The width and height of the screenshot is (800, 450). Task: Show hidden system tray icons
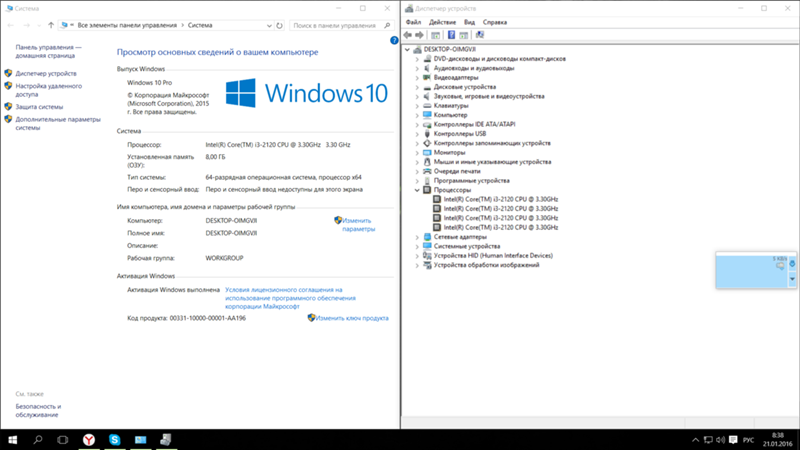[x=695, y=440]
